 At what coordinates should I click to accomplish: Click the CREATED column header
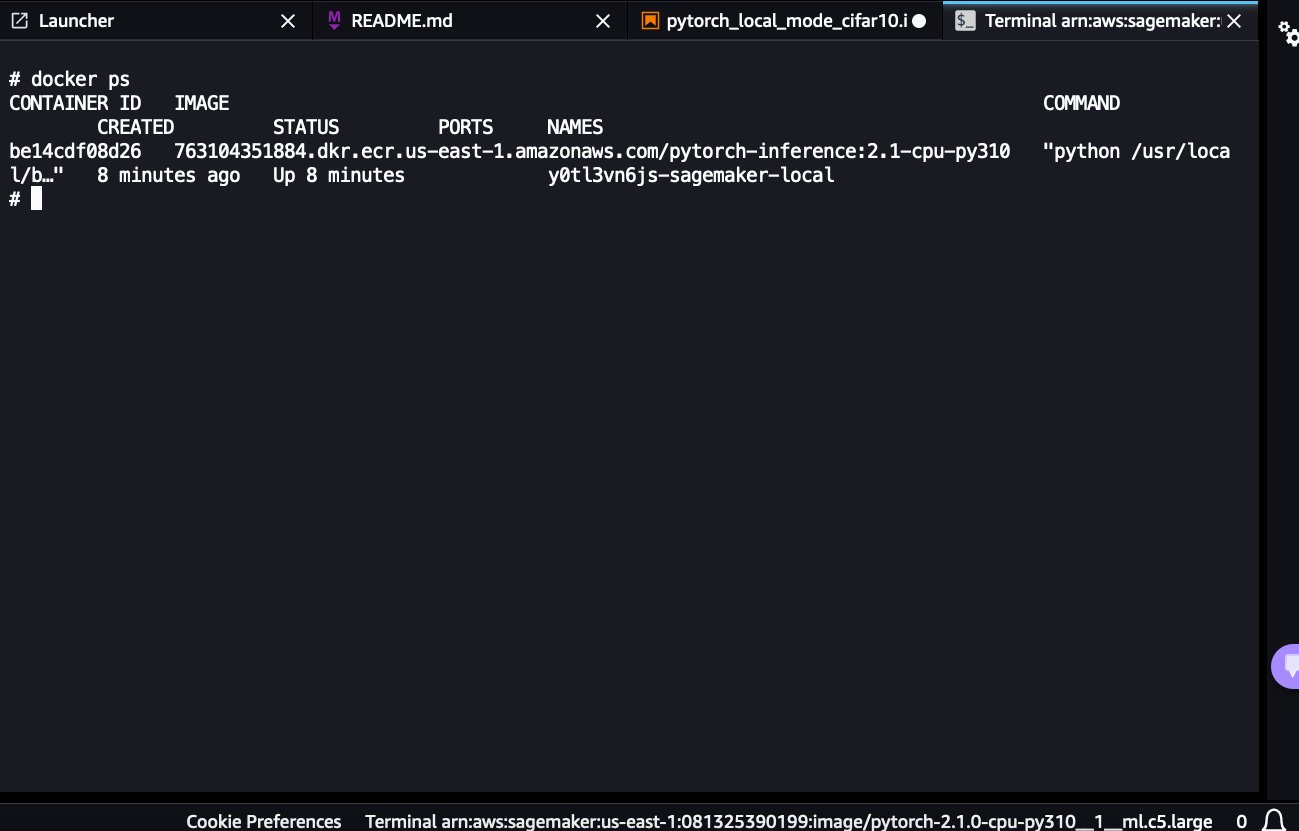tap(135, 127)
